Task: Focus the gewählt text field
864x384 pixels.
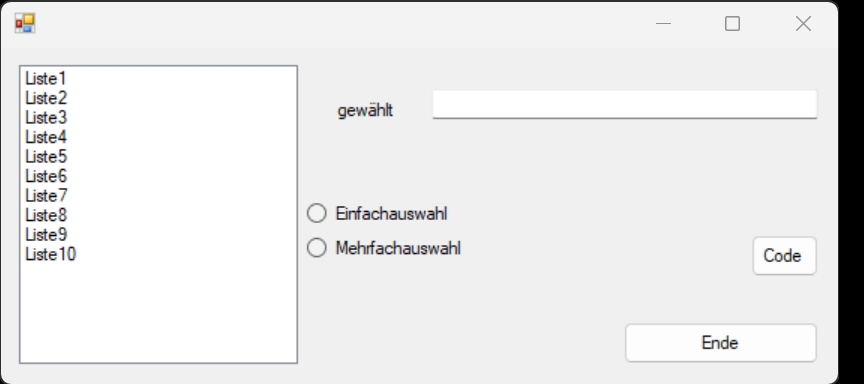Action: pyautogui.click(x=624, y=105)
